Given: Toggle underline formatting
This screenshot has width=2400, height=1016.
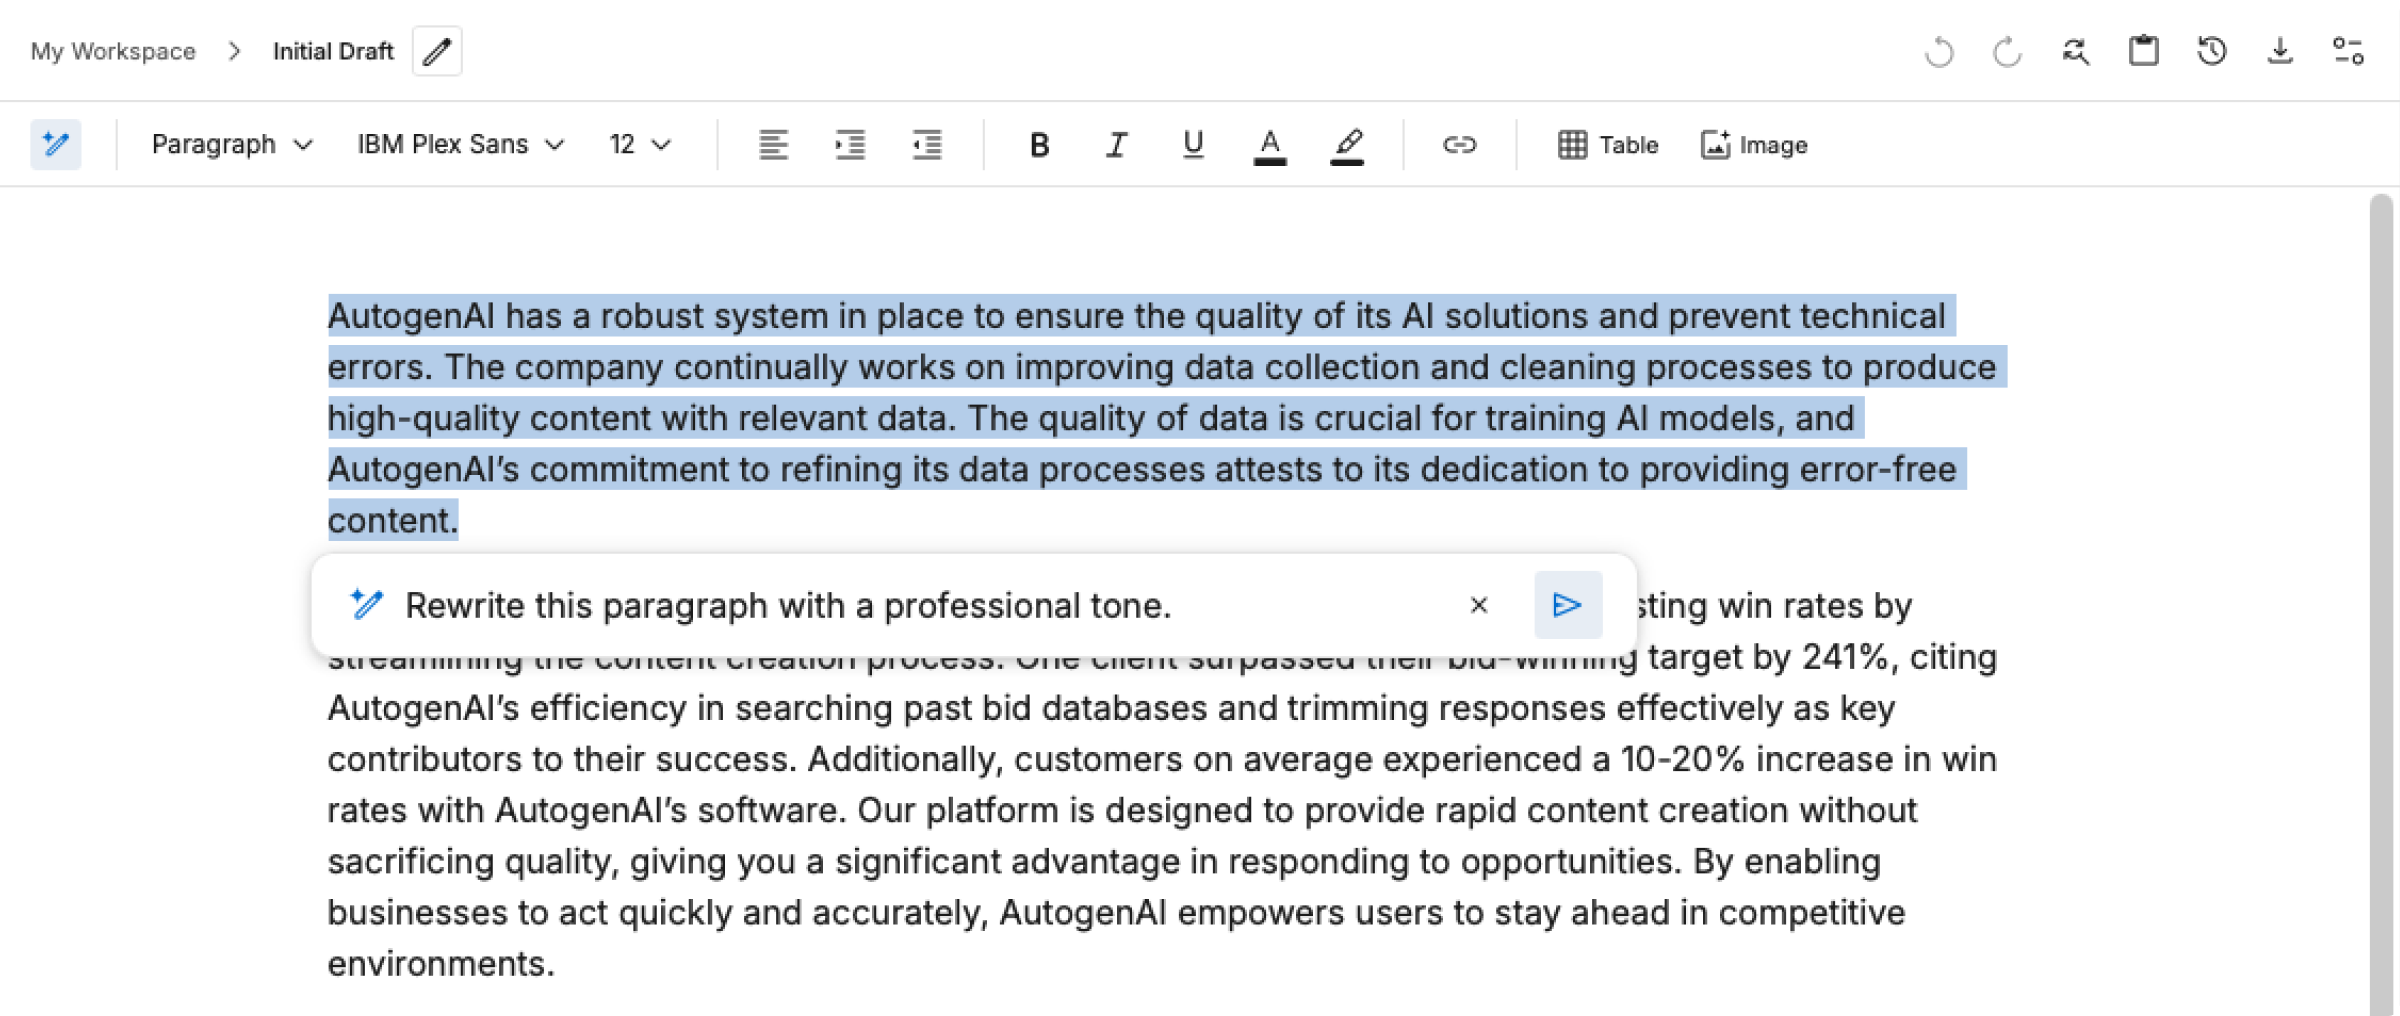Looking at the screenshot, I should [1193, 145].
